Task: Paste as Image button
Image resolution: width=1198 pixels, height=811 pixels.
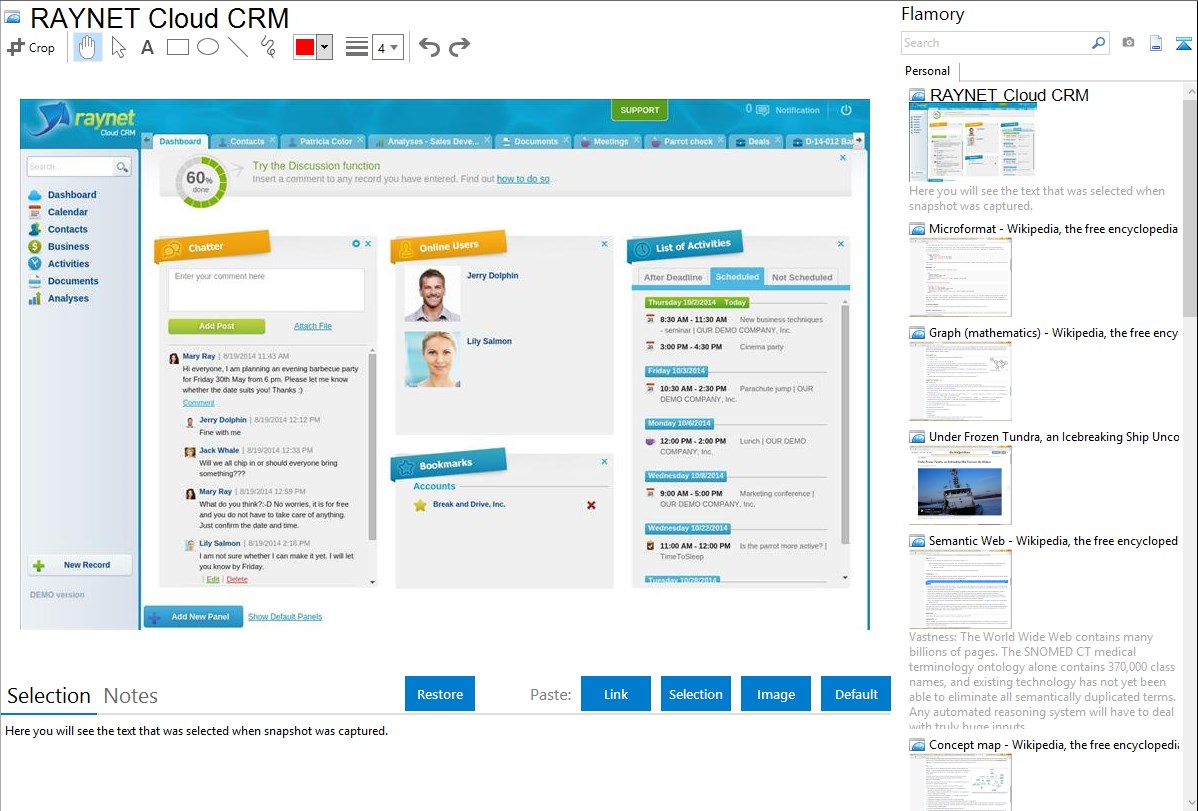Action: (x=775, y=694)
